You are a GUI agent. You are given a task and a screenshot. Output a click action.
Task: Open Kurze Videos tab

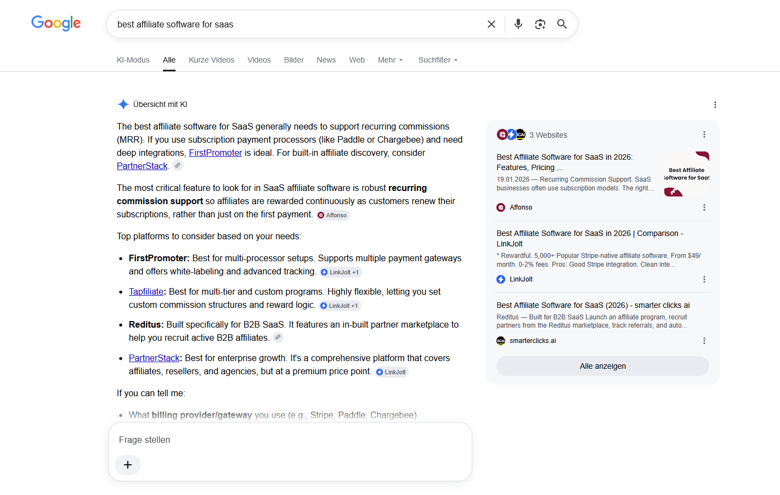tap(211, 60)
